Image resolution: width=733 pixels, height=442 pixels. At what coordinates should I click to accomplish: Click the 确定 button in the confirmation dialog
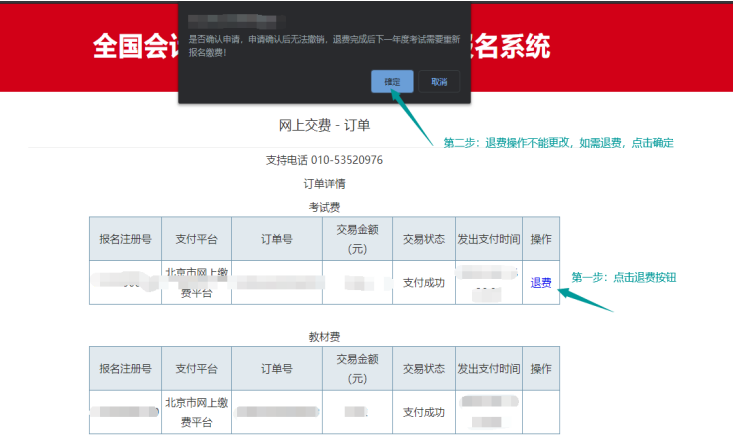tap(392, 81)
